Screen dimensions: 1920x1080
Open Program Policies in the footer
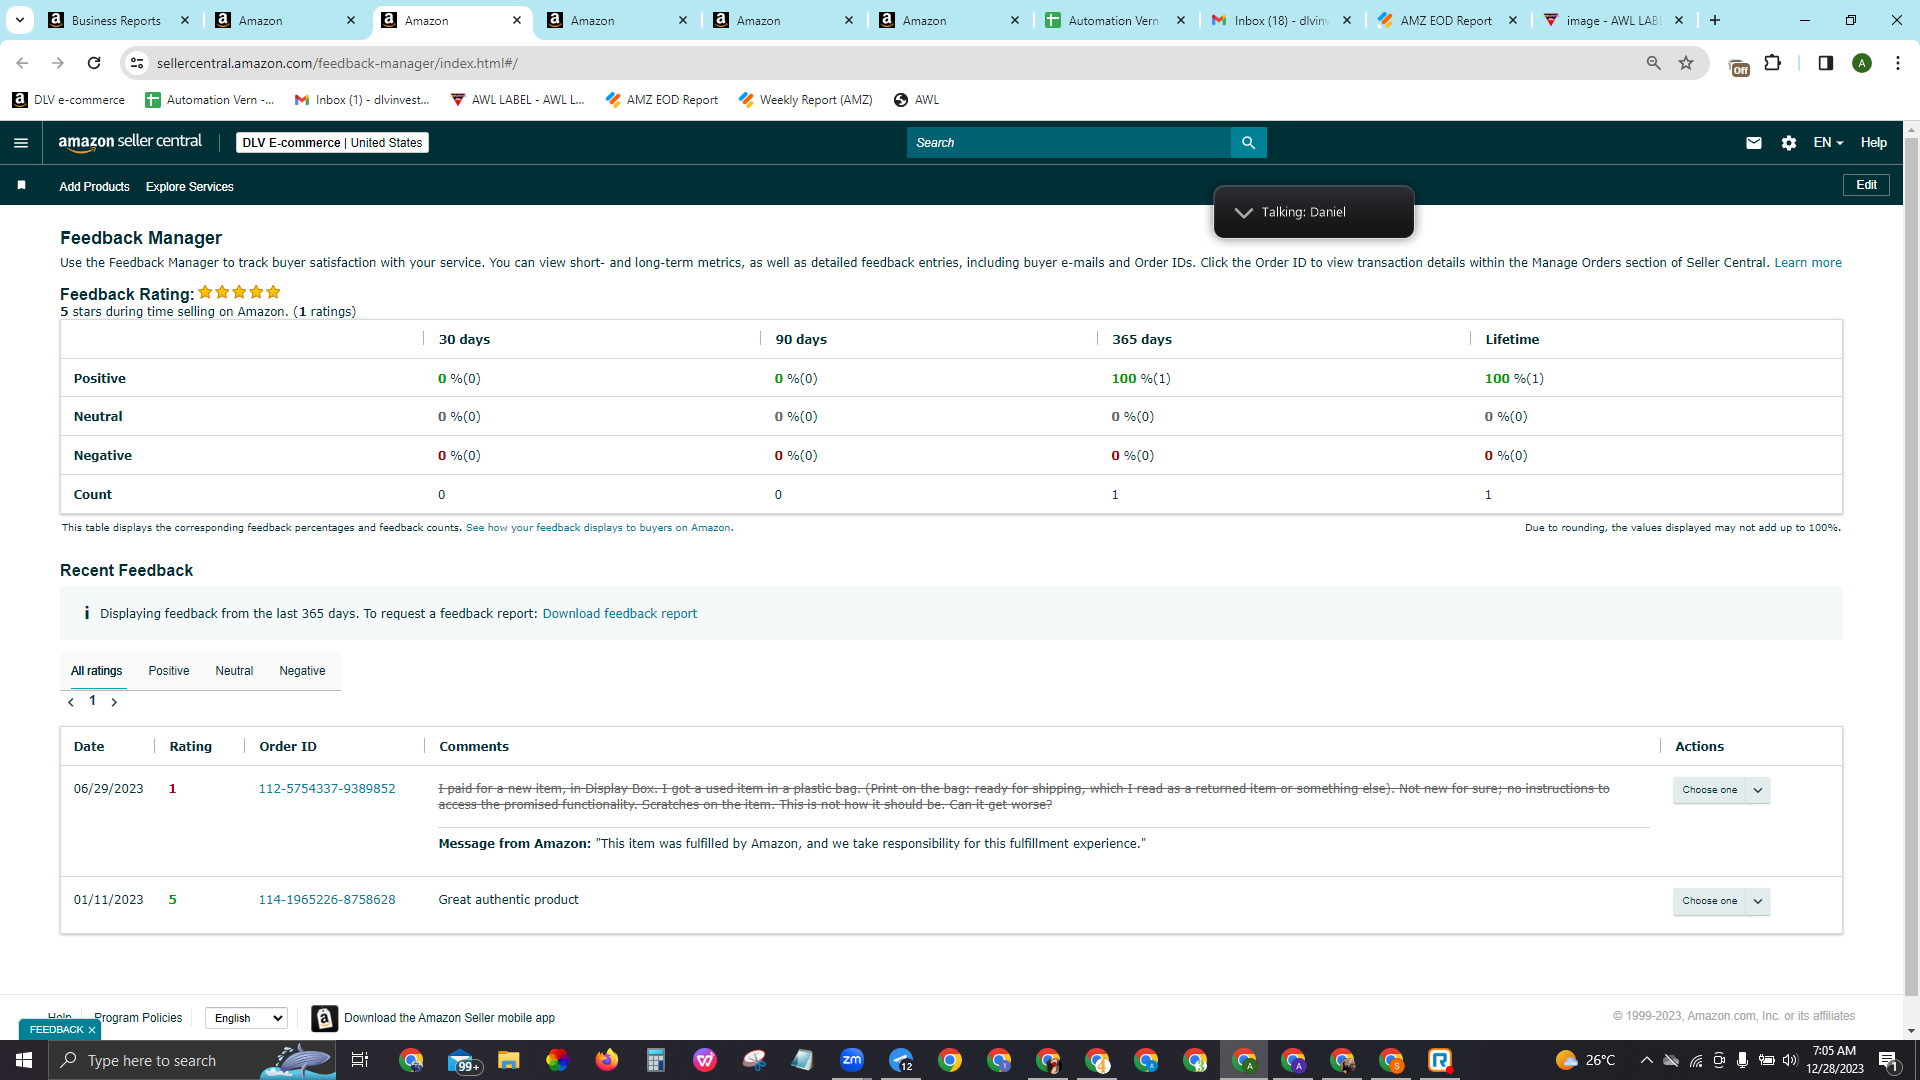coord(138,1018)
